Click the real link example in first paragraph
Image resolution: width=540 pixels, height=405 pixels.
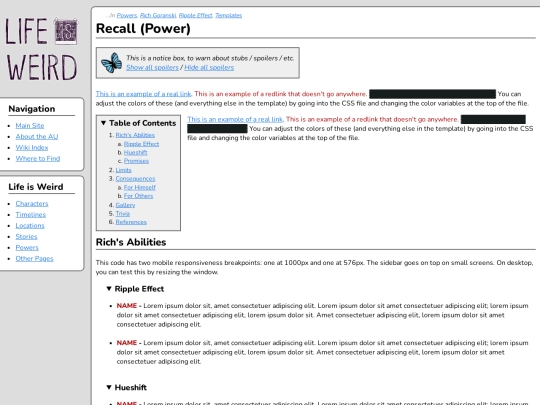click(x=143, y=94)
